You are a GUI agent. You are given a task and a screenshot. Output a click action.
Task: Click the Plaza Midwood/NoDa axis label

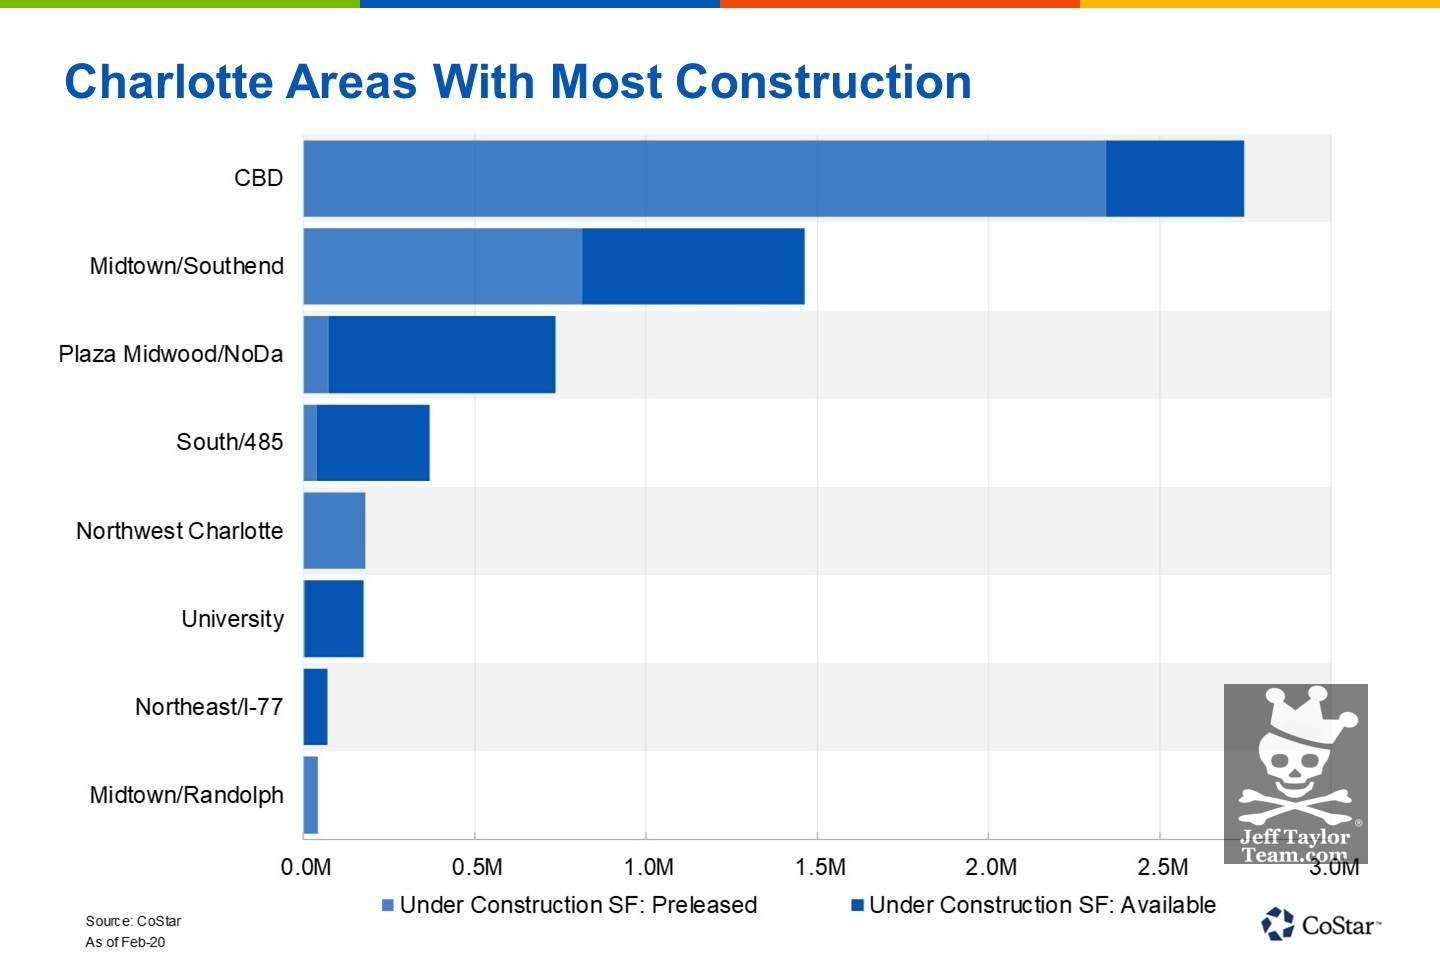[x=171, y=354]
